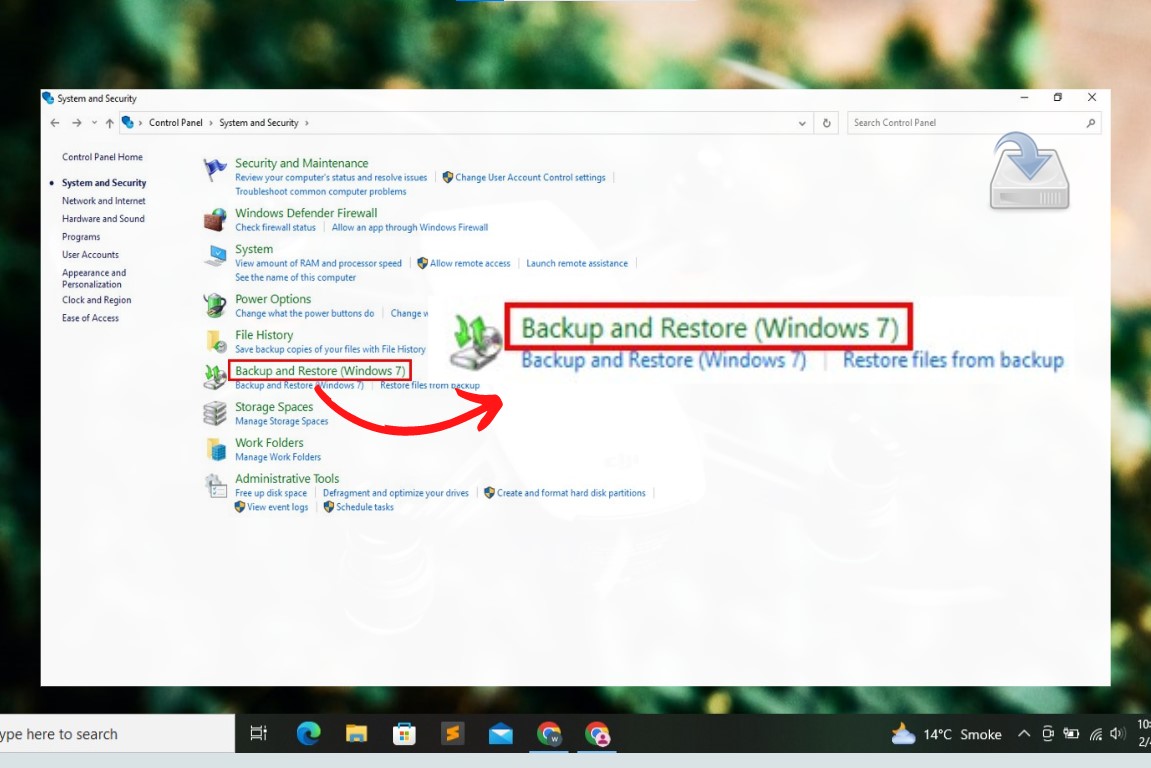Open Windows Defender Firewall heading
The height and width of the screenshot is (768, 1151).
tap(306, 213)
